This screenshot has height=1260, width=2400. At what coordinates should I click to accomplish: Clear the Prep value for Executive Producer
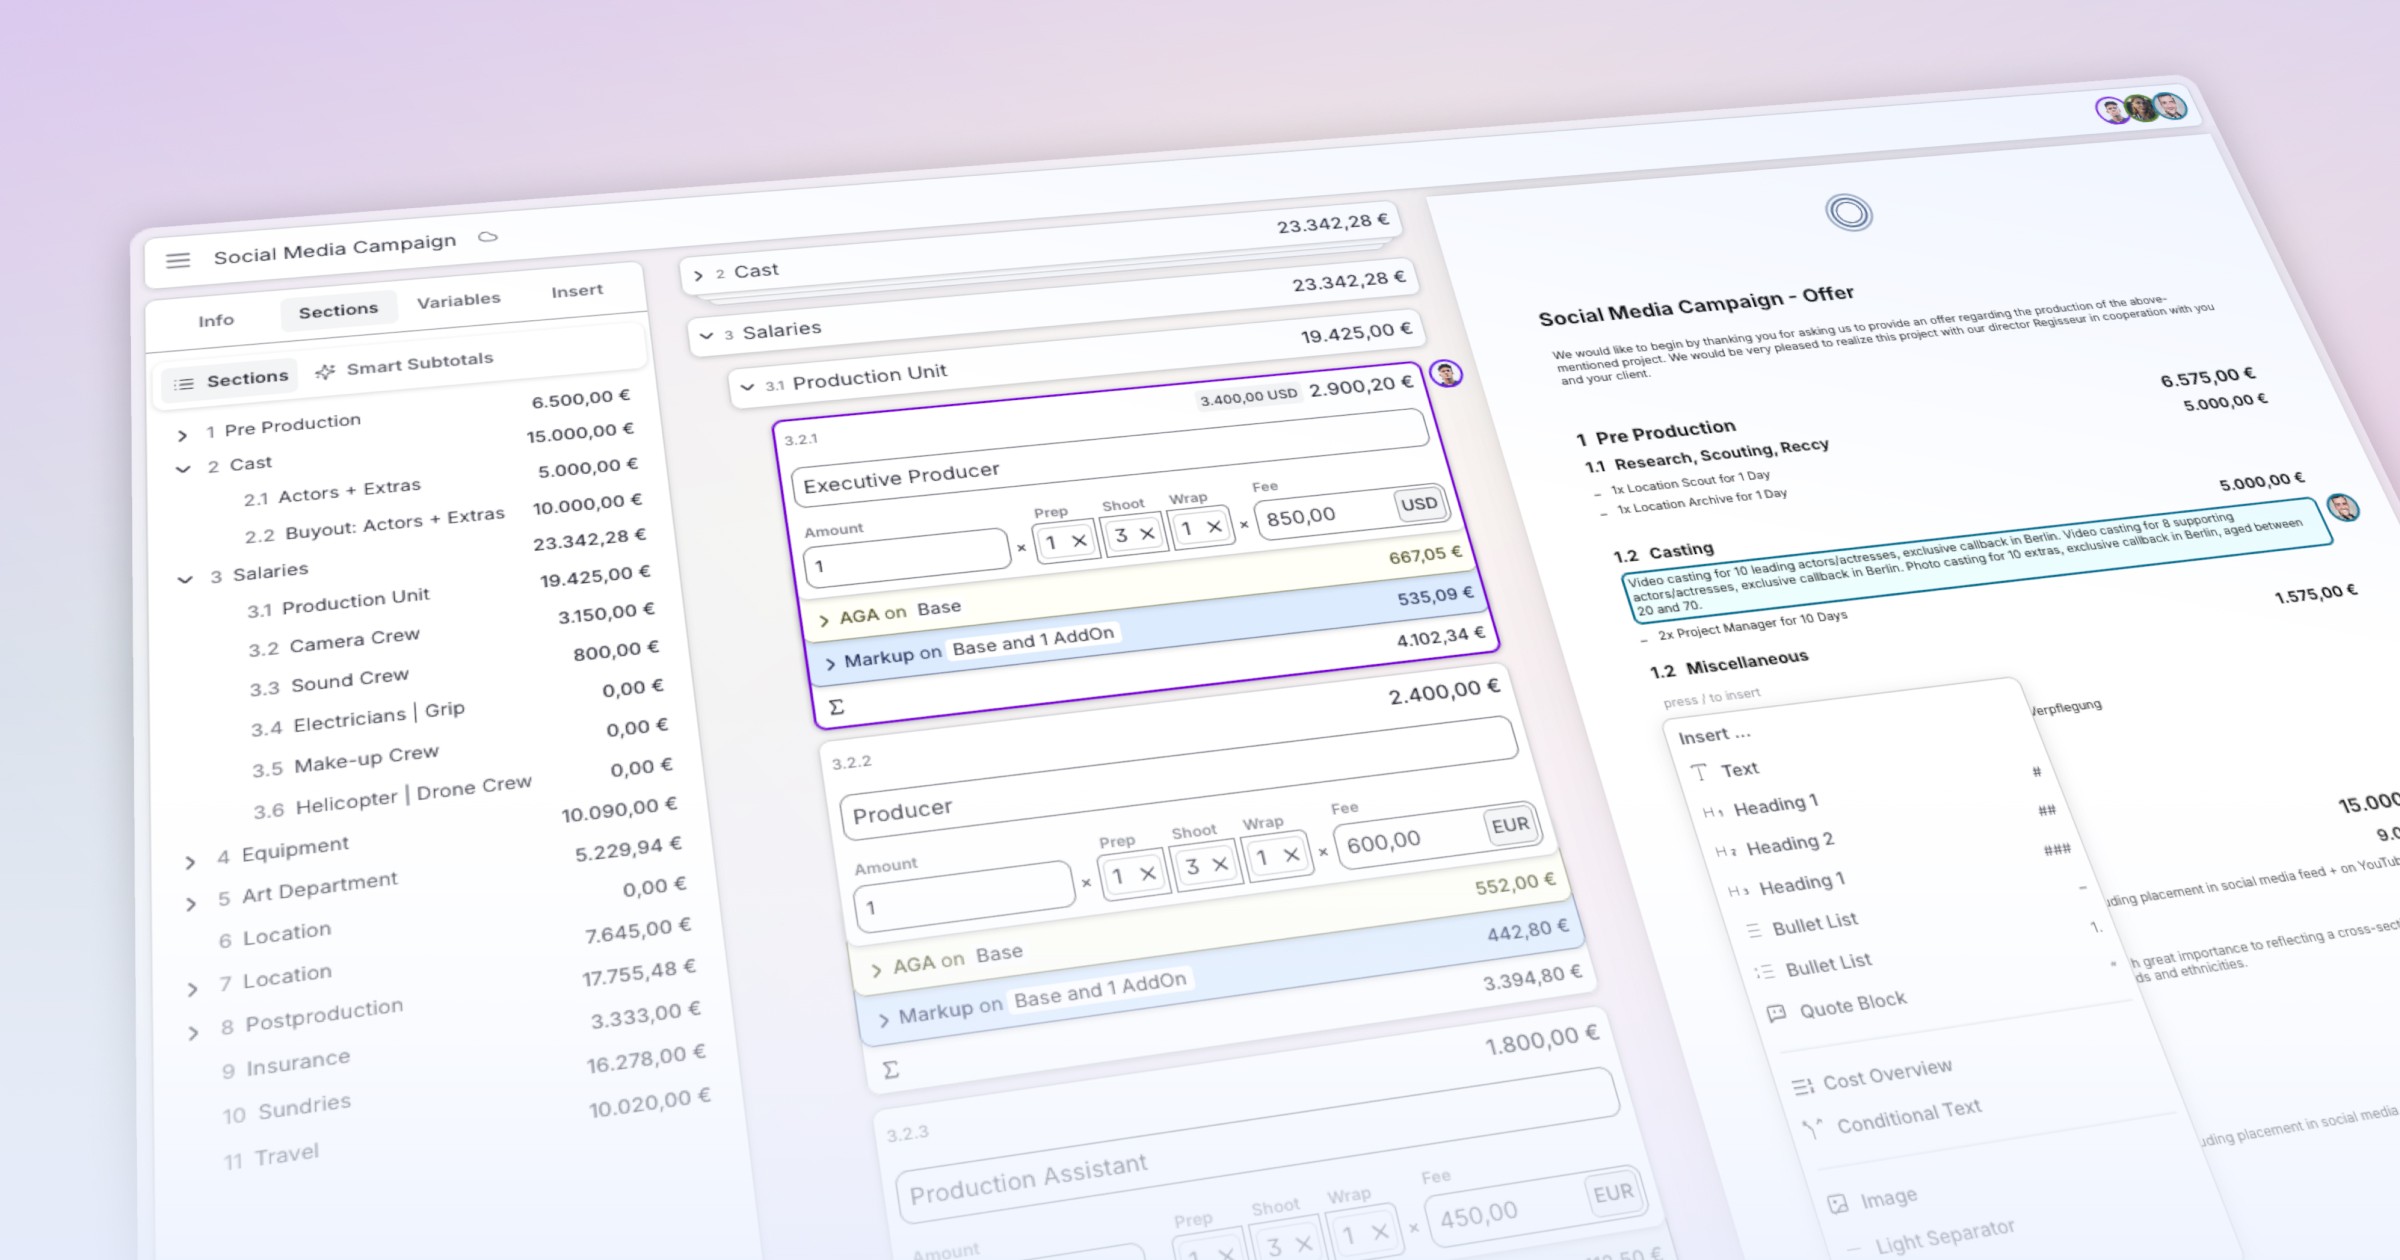(1080, 541)
